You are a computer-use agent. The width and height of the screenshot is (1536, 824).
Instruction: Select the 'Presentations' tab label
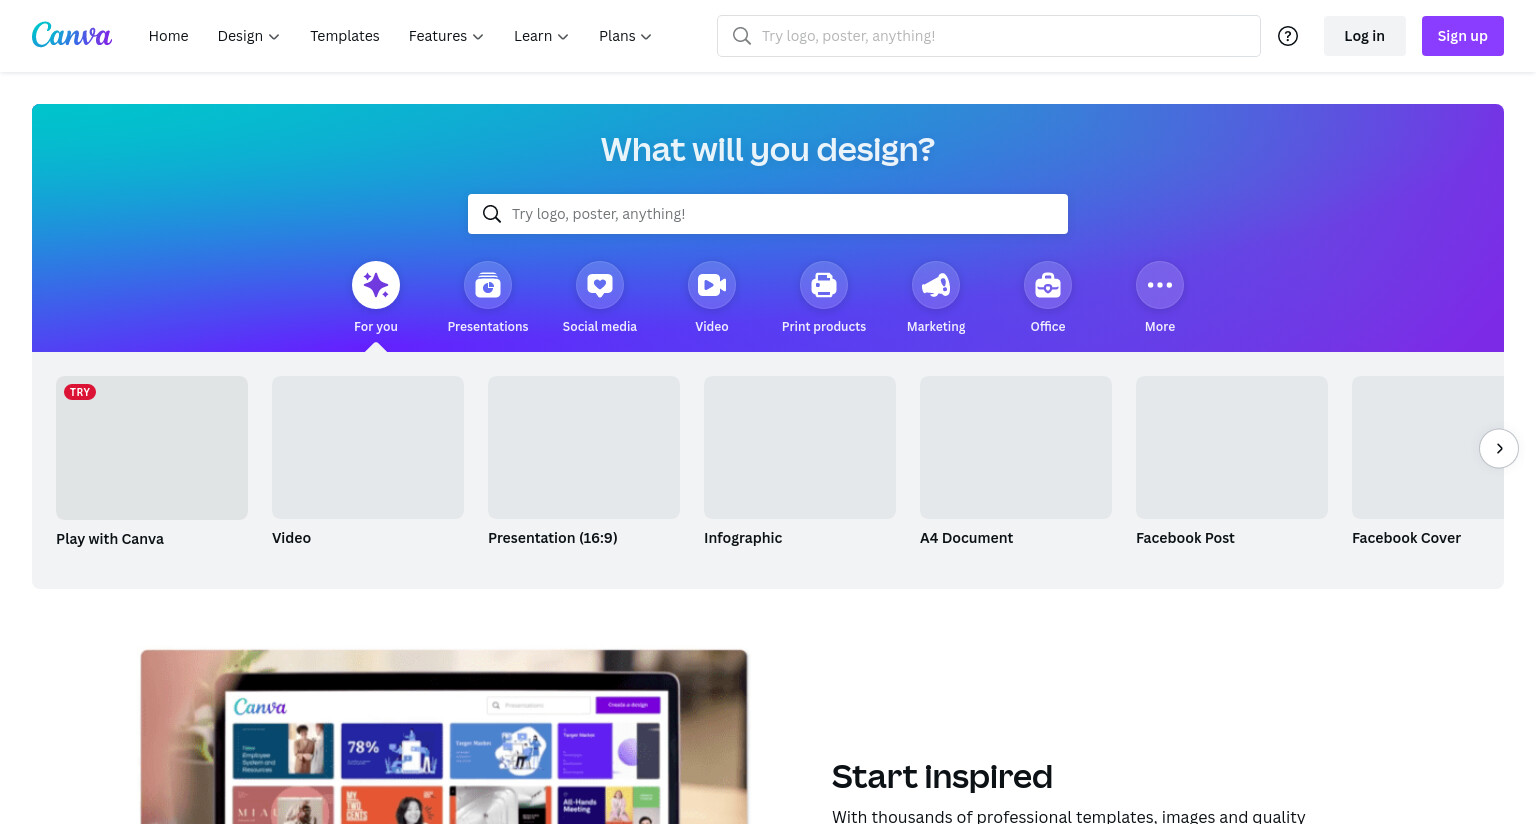(488, 327)
